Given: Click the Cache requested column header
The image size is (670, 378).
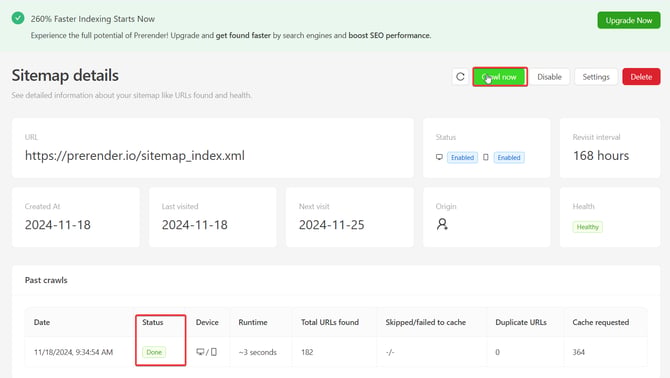Looking at the screenshot, I should pyautogui.click(x=601, y=322).
